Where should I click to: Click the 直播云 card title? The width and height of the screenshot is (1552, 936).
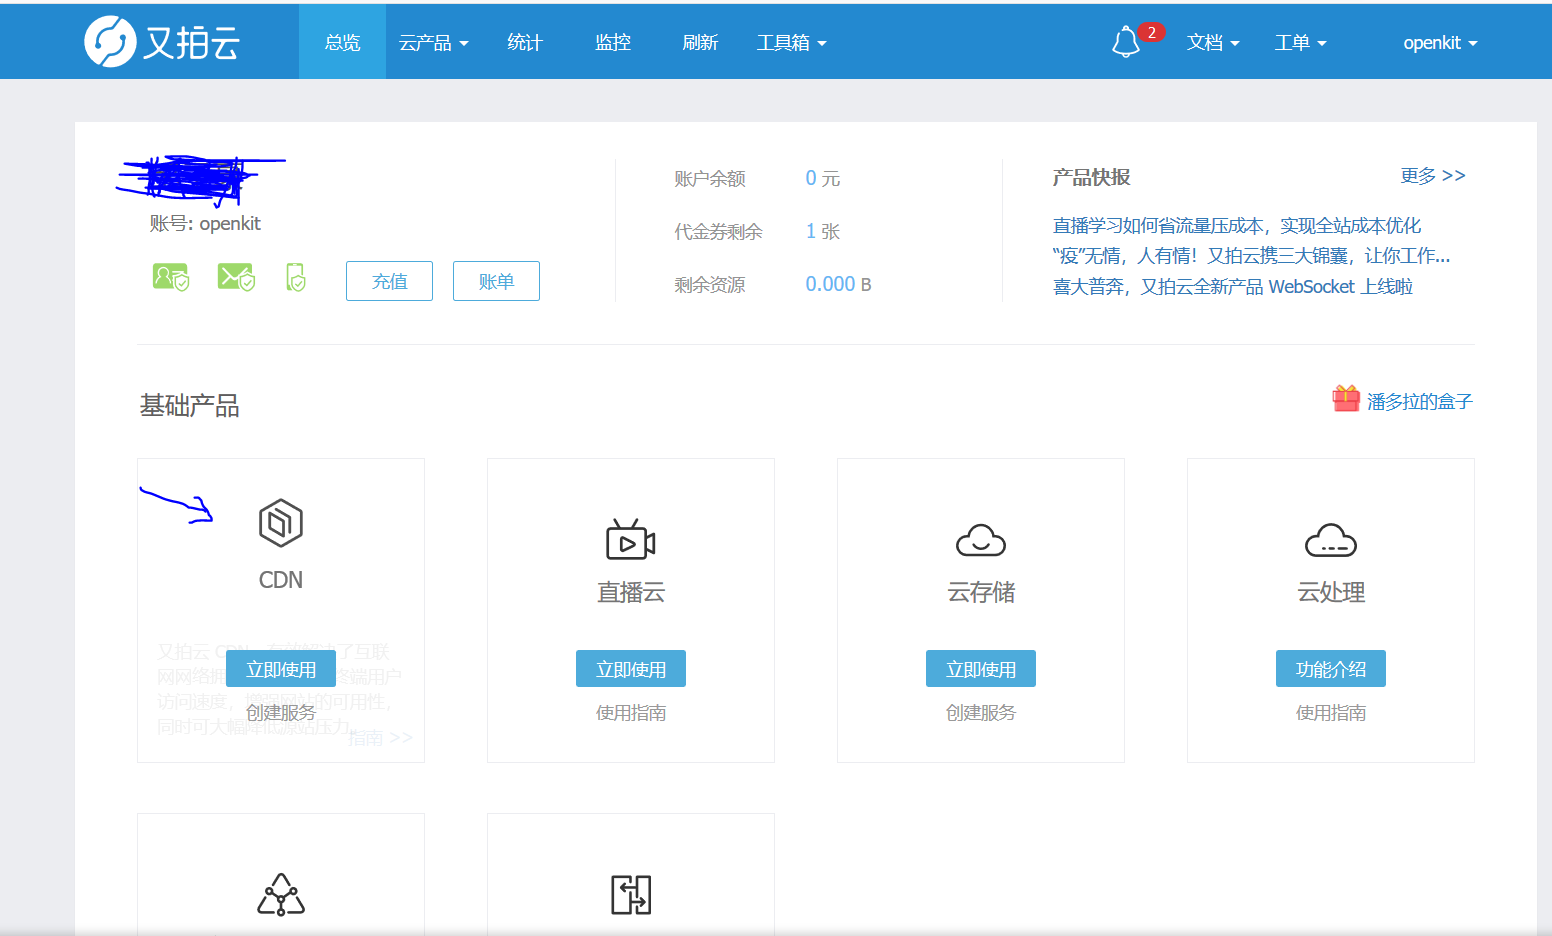click(631, 592)
